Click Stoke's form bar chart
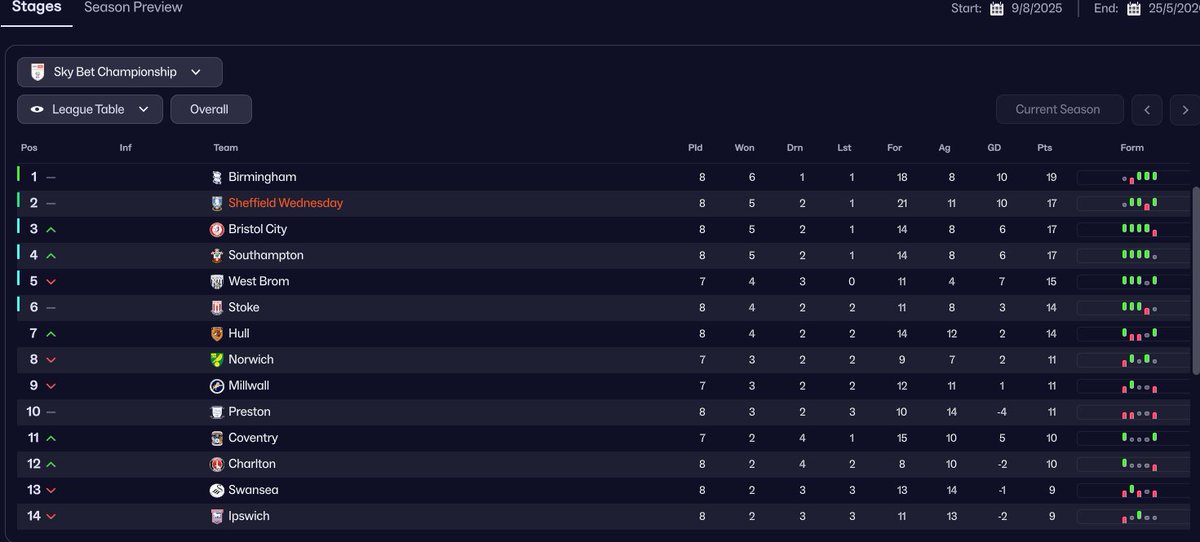1200x542 pixels. pyautogui.click(x=1140, y=307)
